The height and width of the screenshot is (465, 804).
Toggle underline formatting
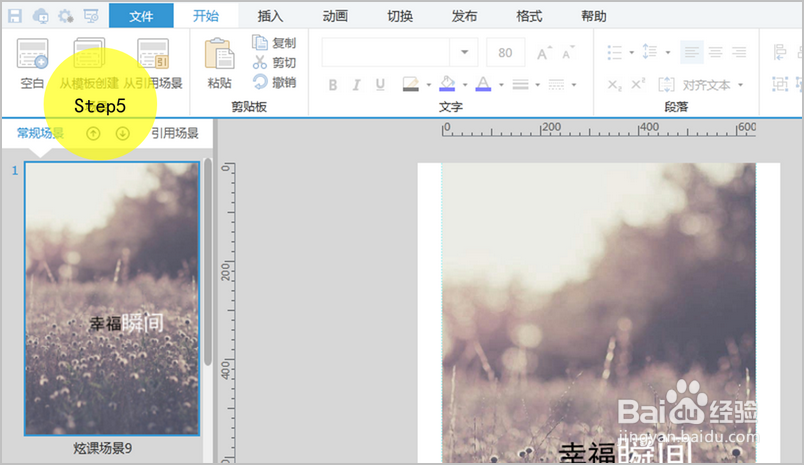pos(380,85)
